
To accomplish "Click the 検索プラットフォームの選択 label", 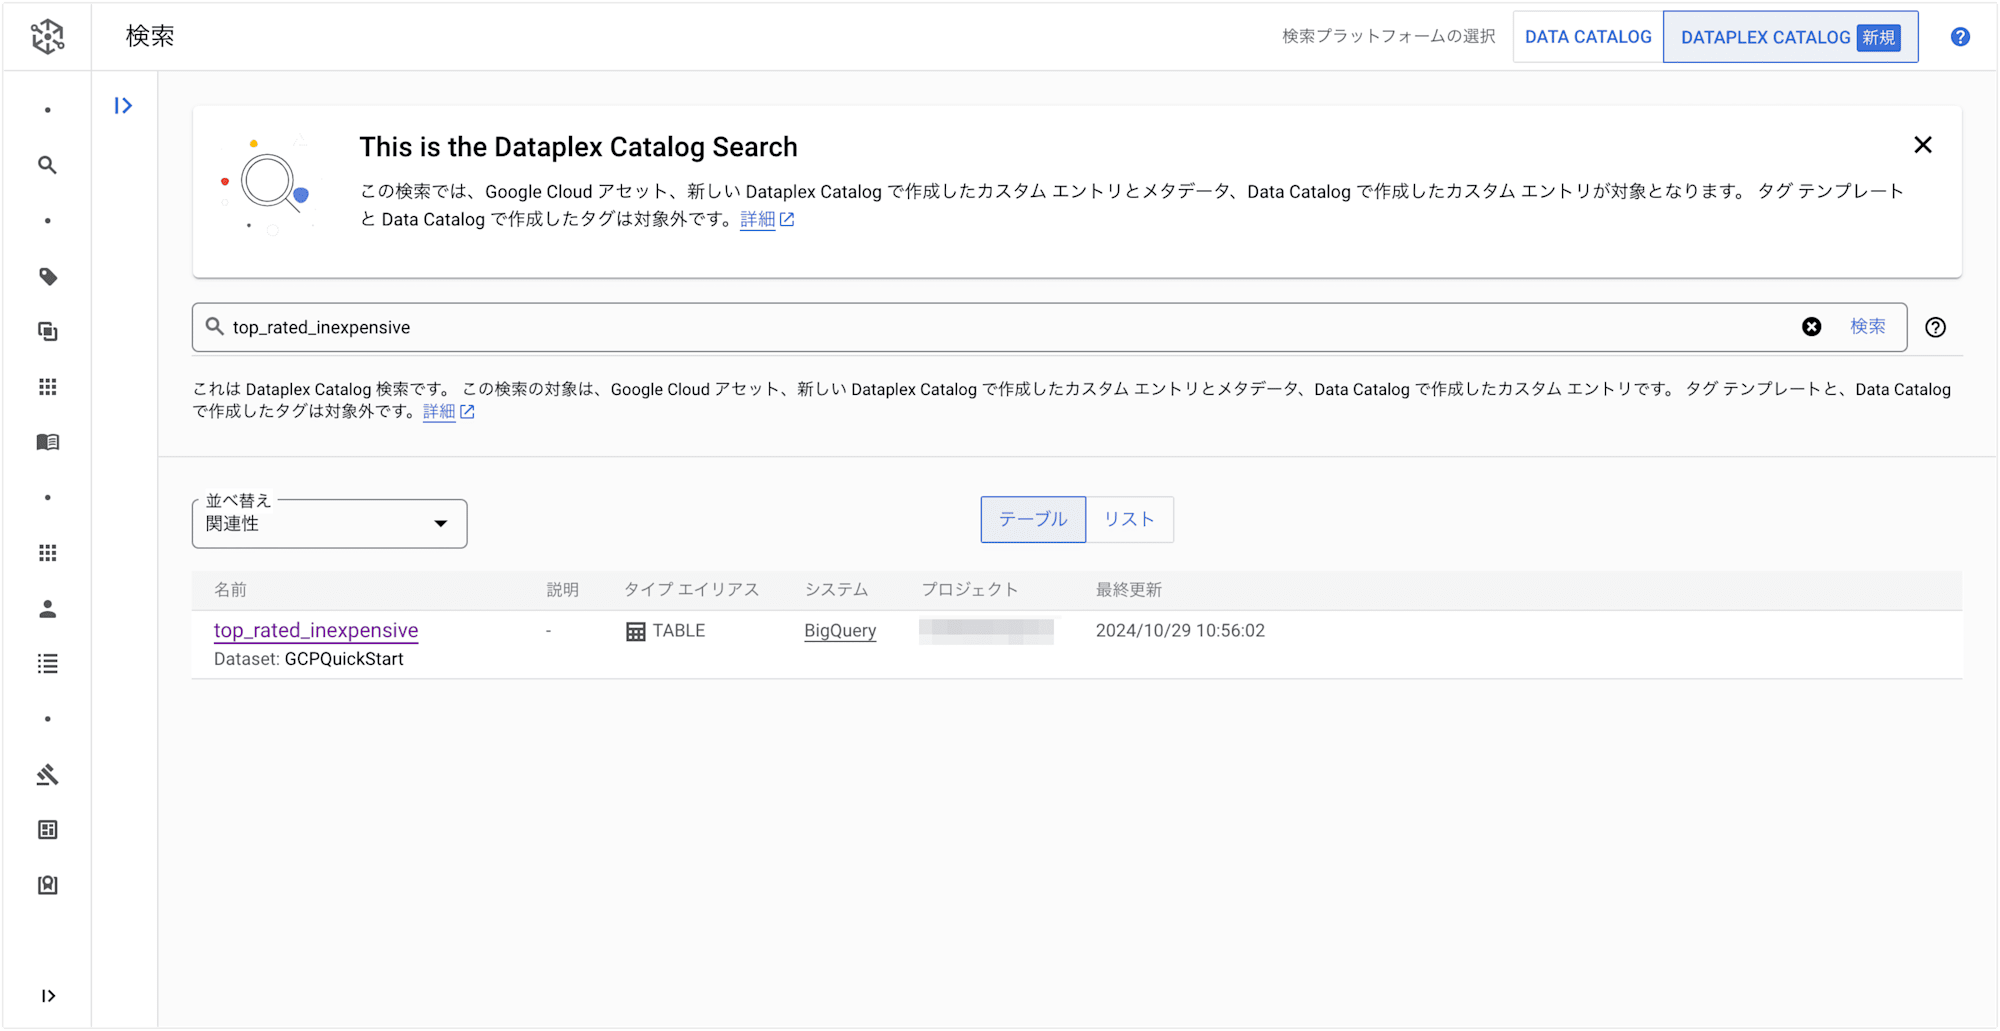I will point(1389,37).
